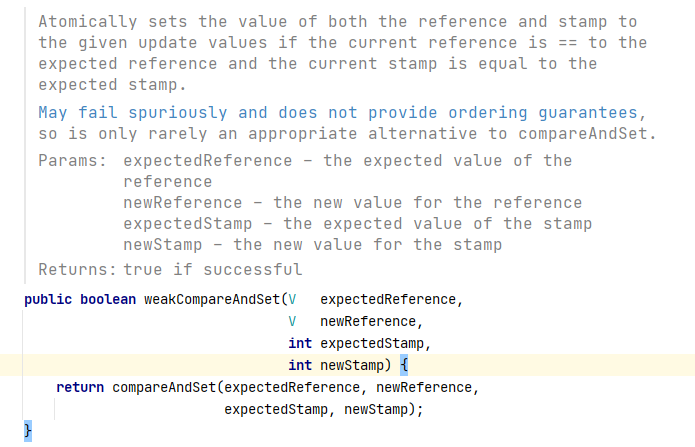Click the expectedStamp parameter declaration
Screen dimensions: 695x447
[372, 343]
